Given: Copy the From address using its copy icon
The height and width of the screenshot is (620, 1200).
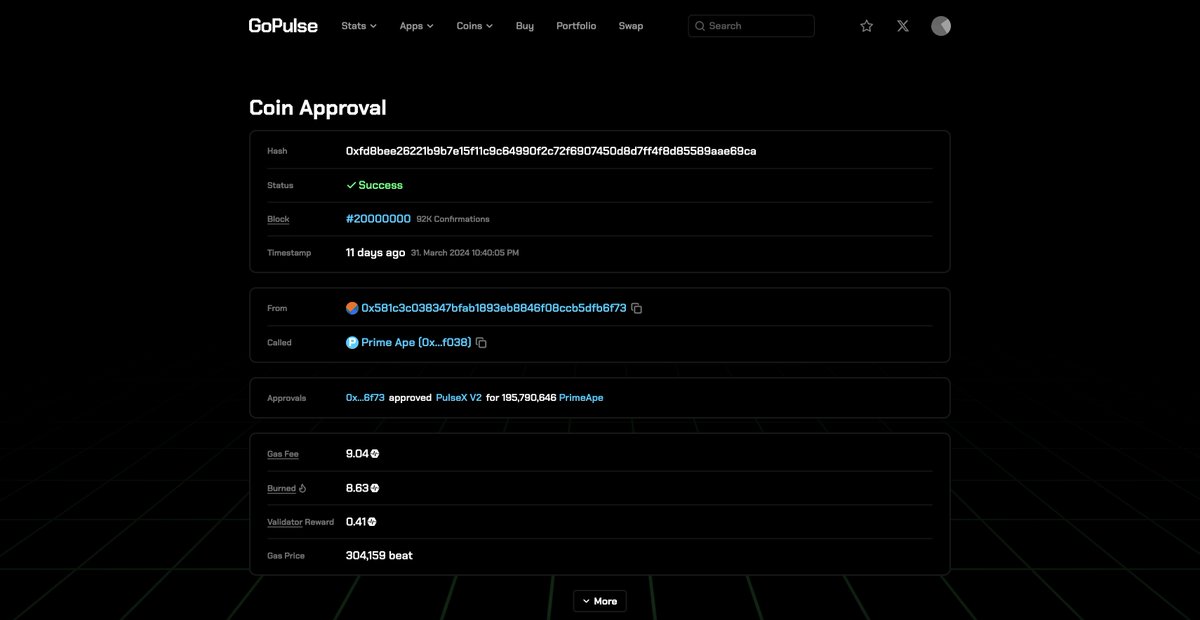Looking at the screenshot, I should pos(637,307).
